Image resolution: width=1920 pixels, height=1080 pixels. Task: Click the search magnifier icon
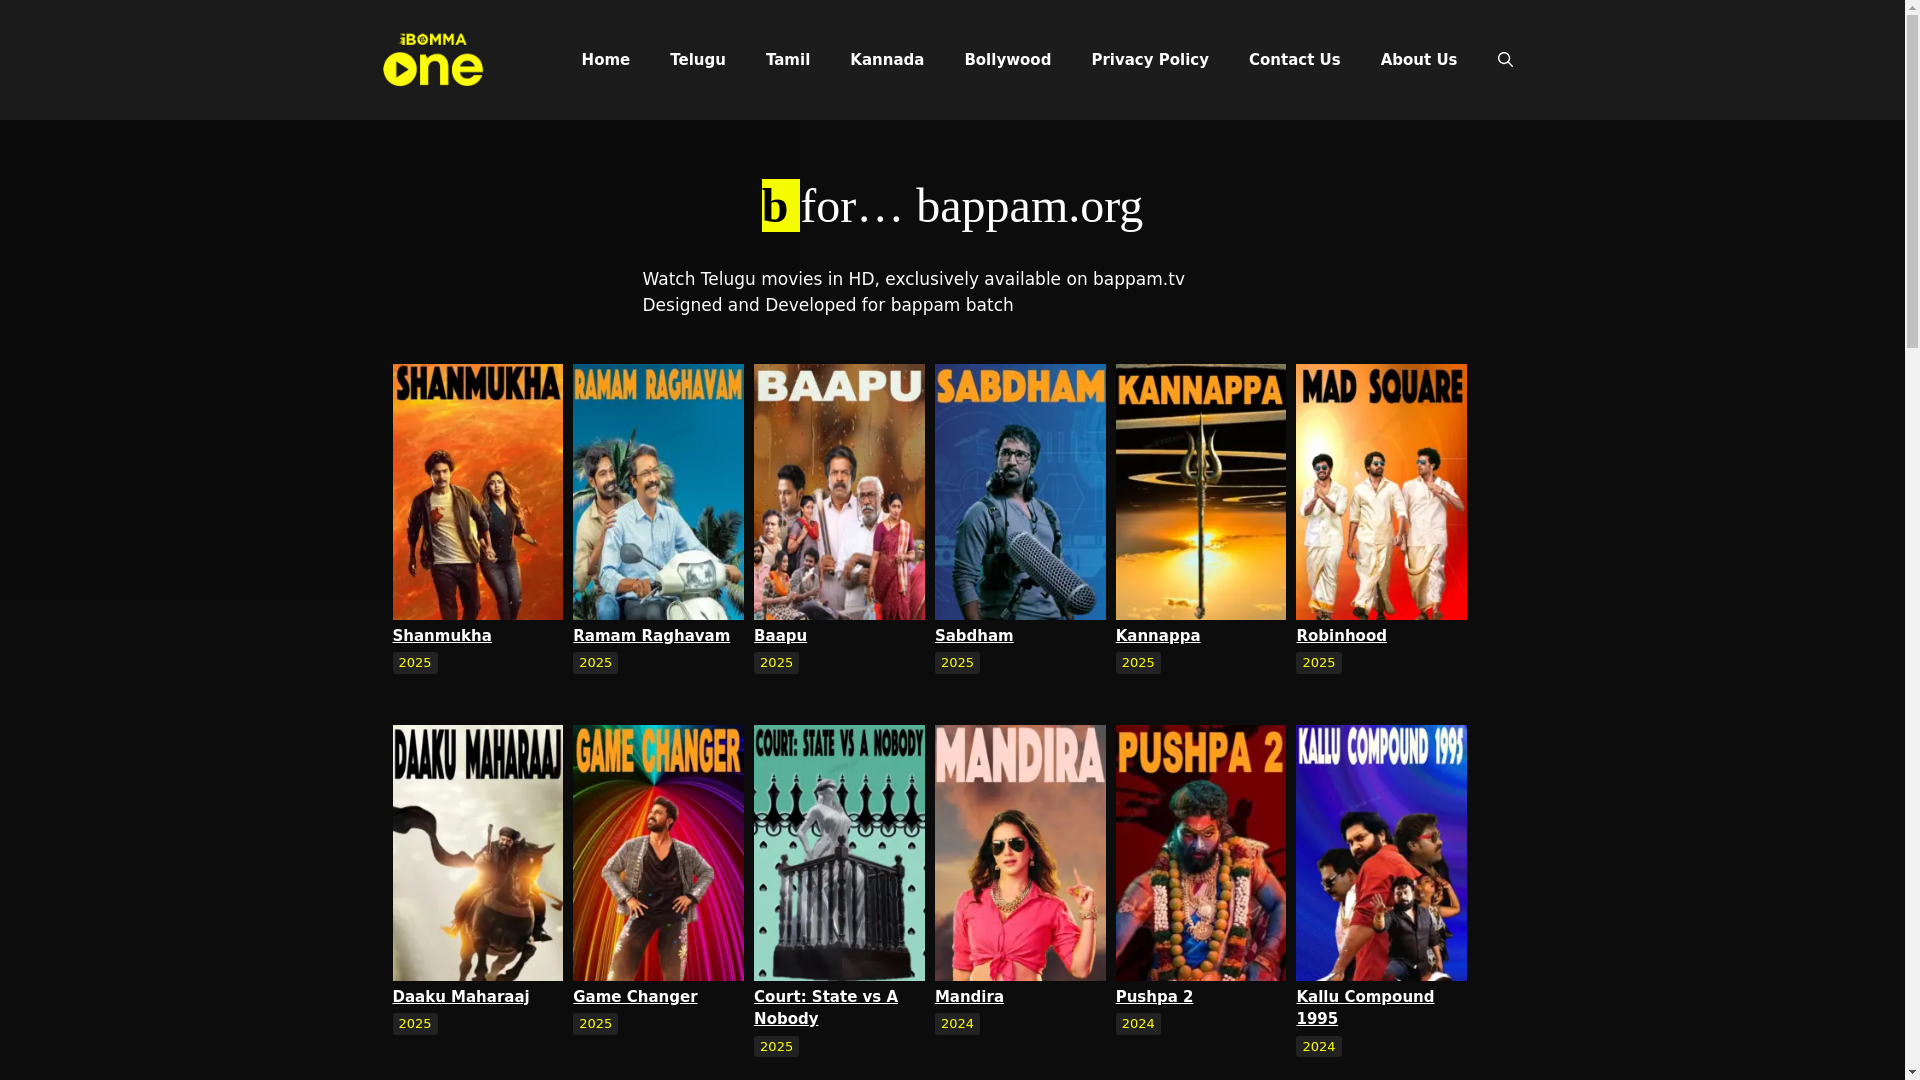(x=1505, y=60)
